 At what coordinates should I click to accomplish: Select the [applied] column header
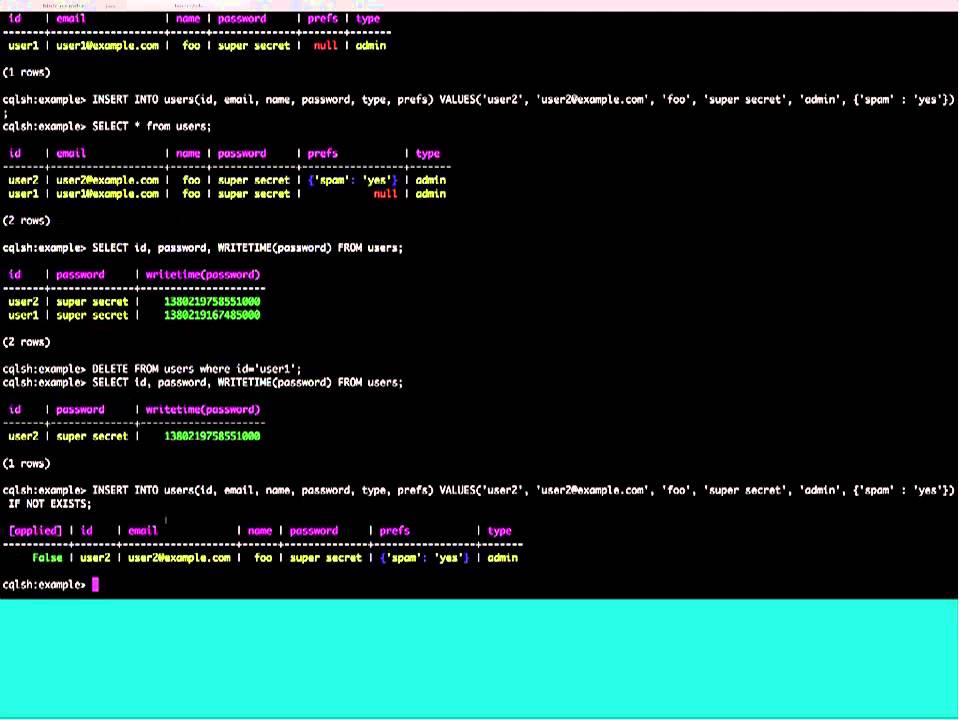(36, 531)
